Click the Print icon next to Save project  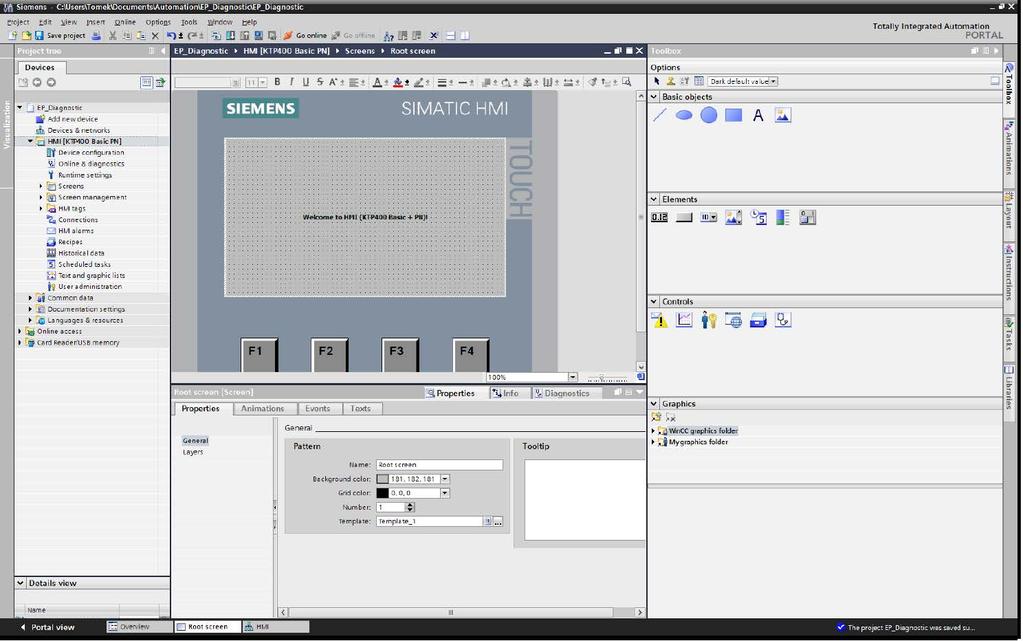(x=97, y=36)
